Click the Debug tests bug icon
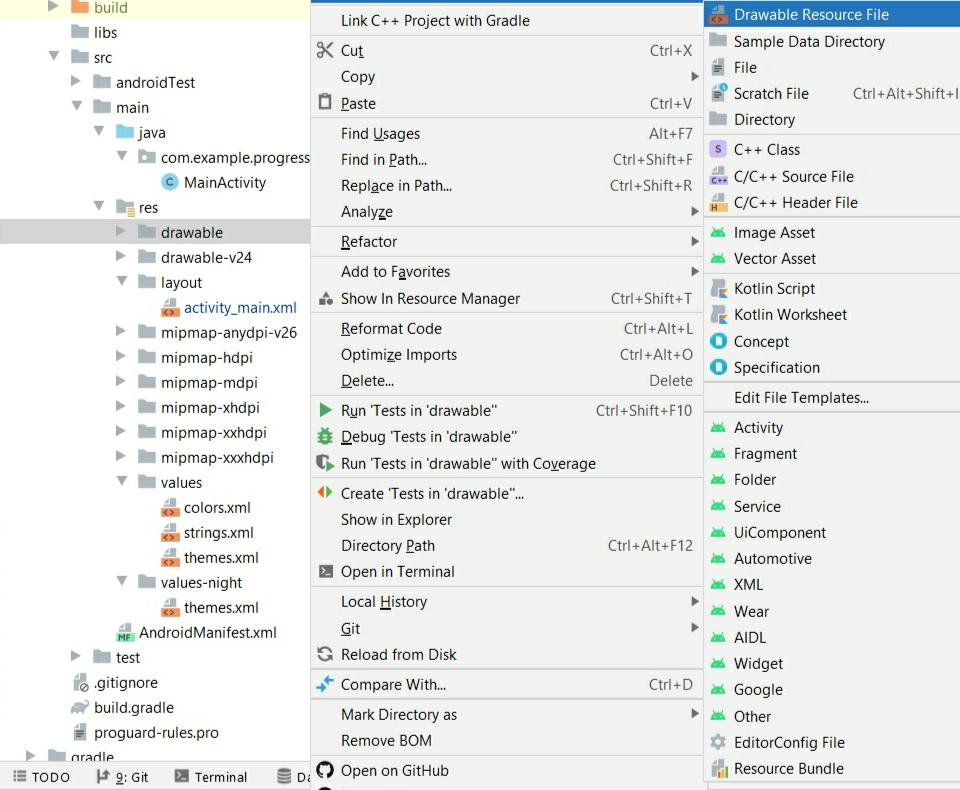 (325, 437)
